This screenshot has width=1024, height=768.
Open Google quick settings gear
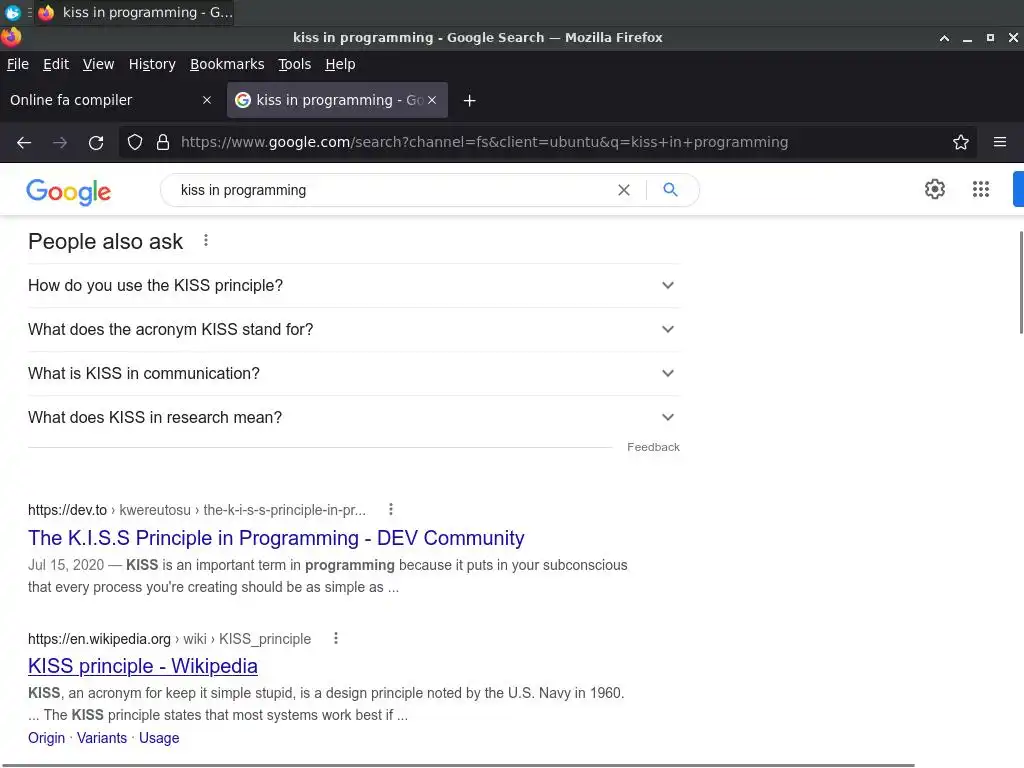click(935, 189)
